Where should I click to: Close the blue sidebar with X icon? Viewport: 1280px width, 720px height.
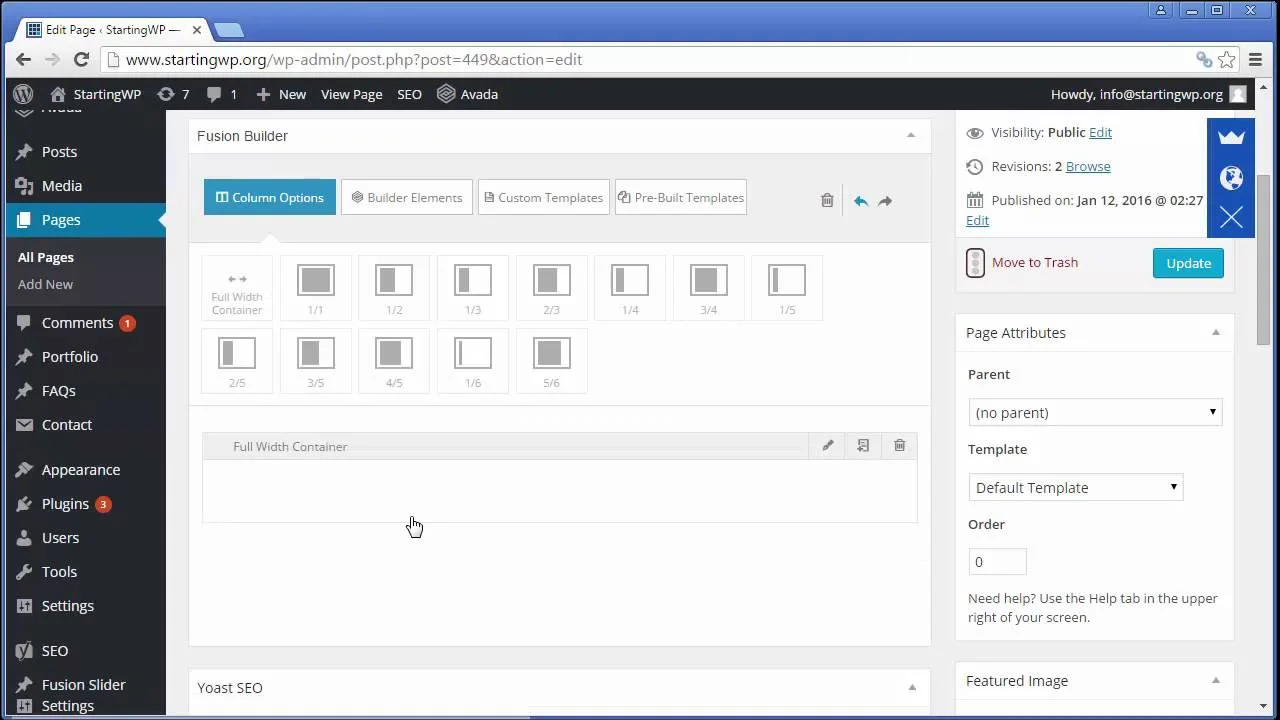coord(1231,217)
